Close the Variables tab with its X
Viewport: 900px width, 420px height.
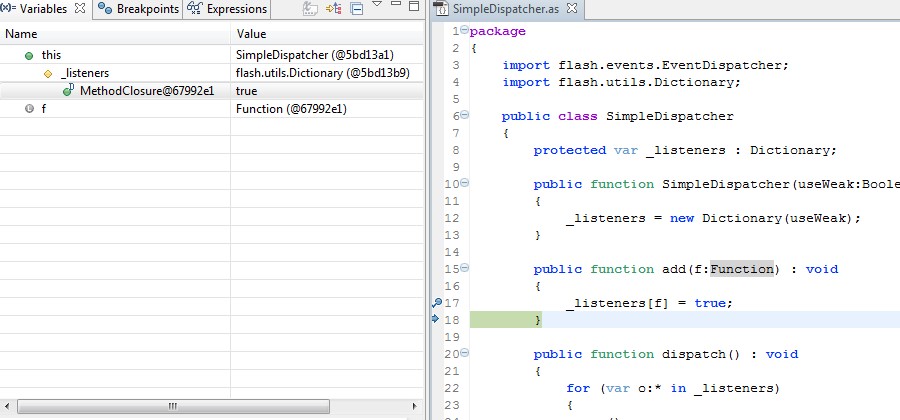click(80, 9)
